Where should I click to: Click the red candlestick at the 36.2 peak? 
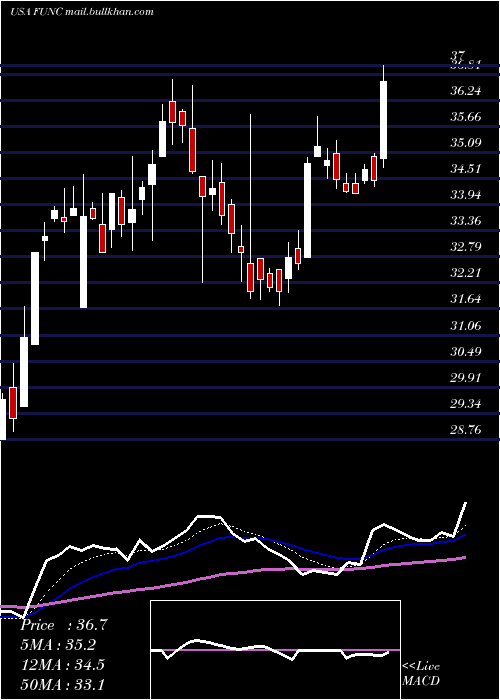point(172,112)
